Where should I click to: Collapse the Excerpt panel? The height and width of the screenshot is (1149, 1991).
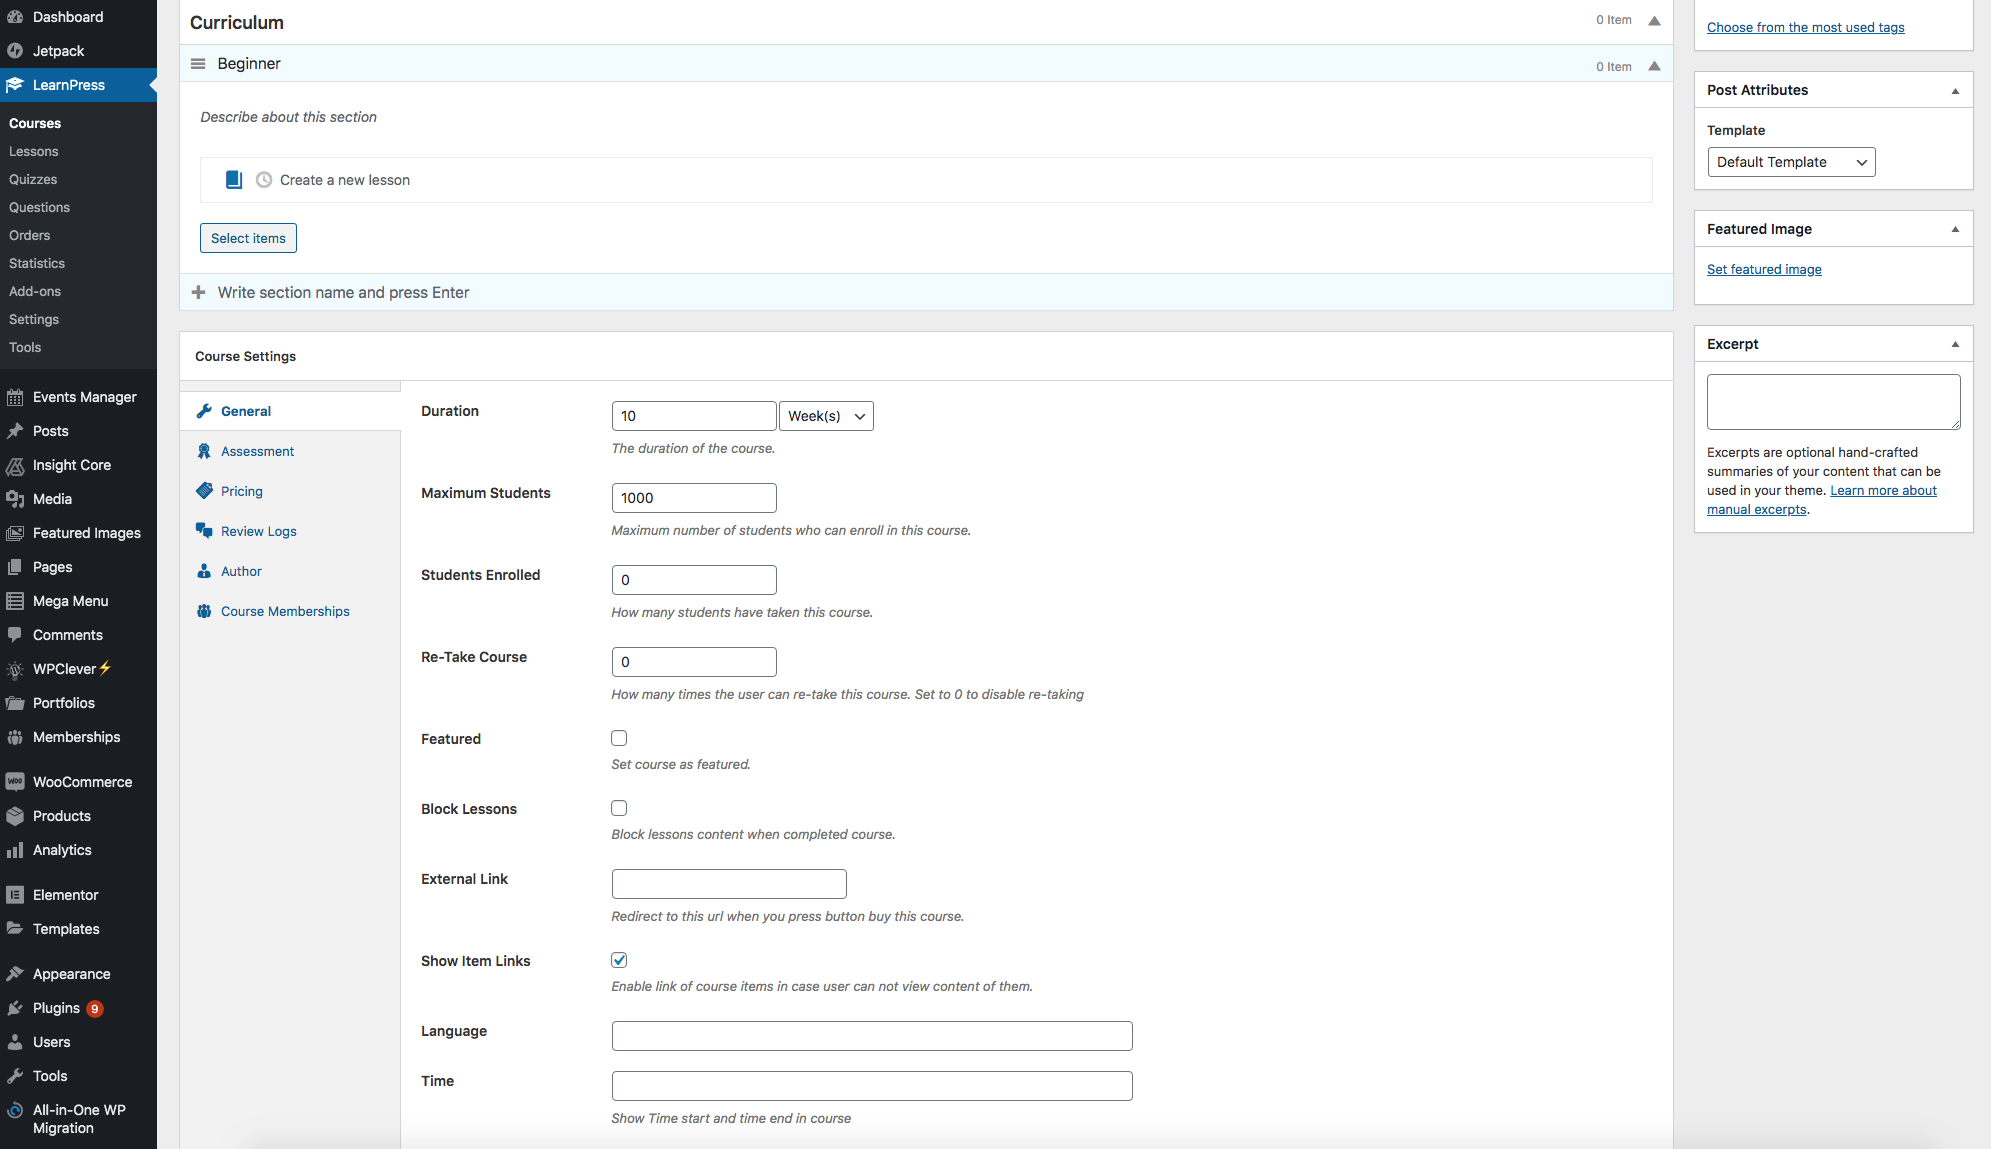pyautogui.click(x=1955, y=345)
